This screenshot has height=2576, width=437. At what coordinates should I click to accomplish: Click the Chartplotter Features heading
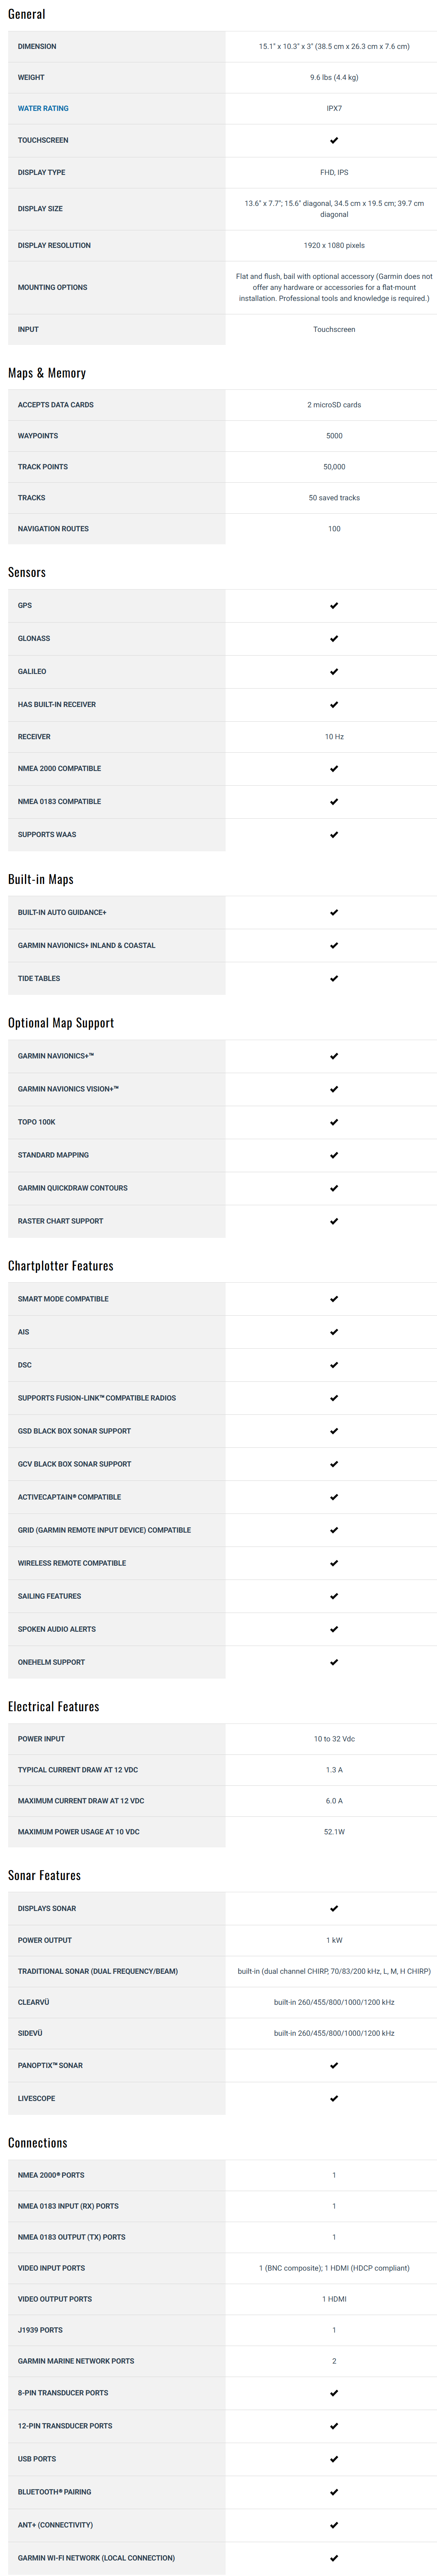[x=61, y=1266]
